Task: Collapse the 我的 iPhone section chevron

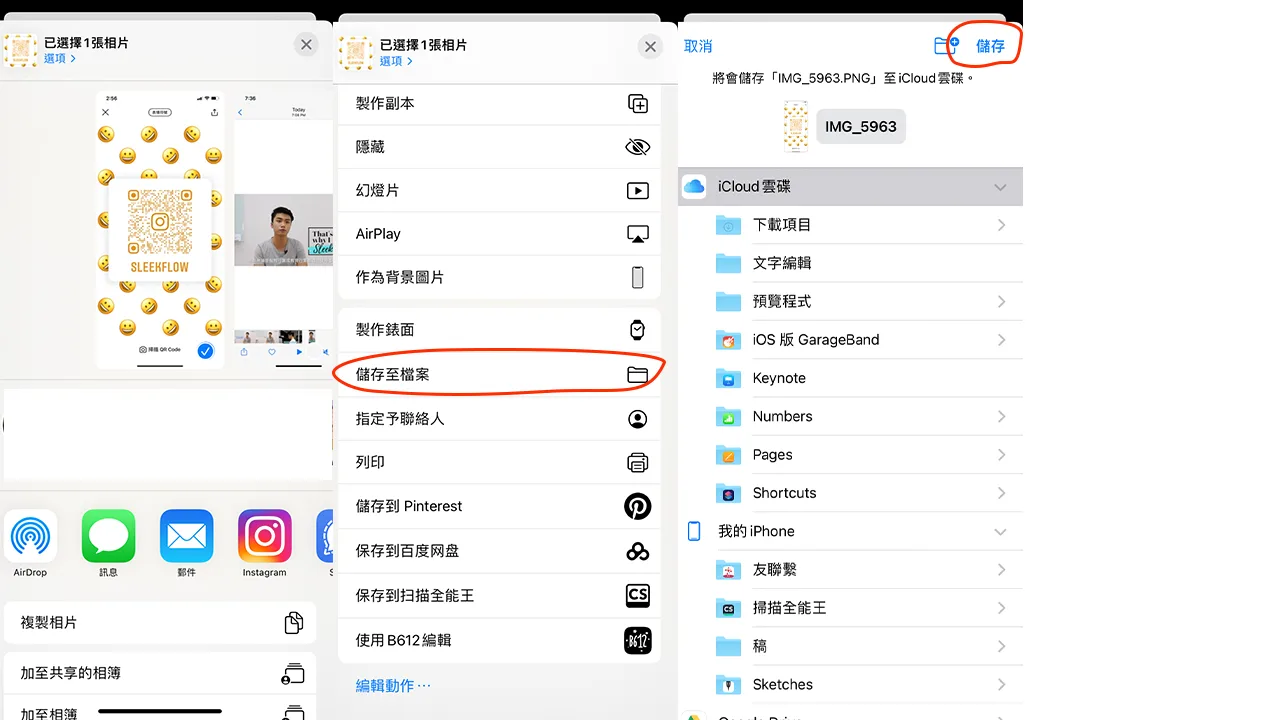Action: [1000, 532]
